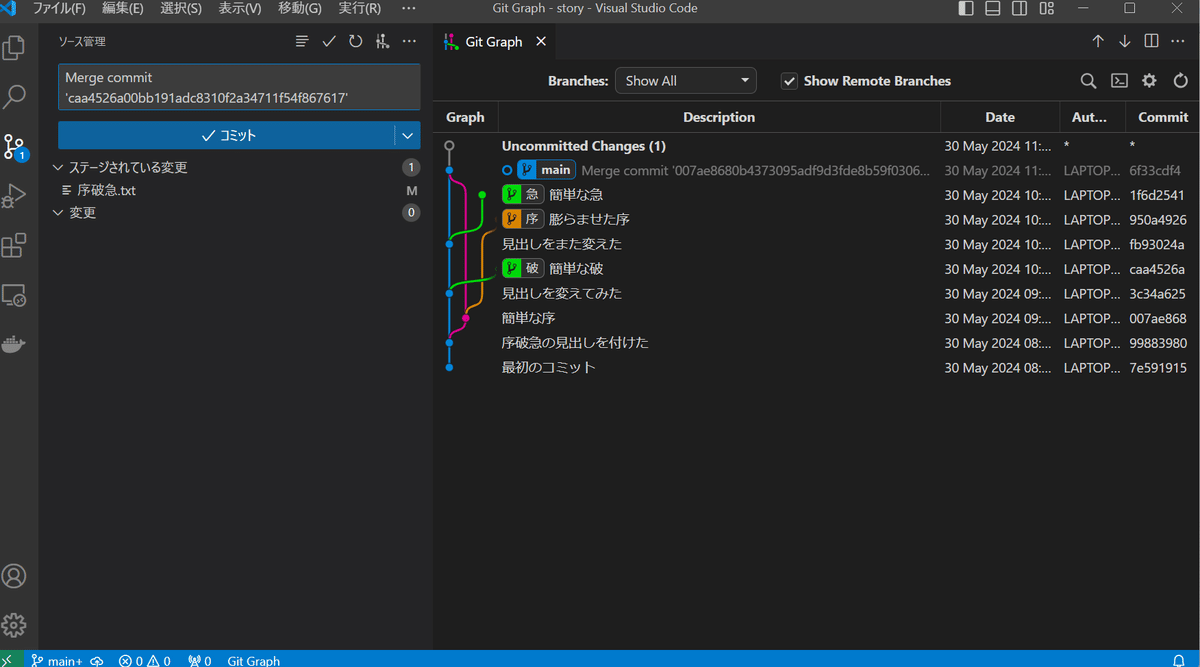Open errors and warnings status bar item
This screenshot has width=1200, height=667.
[144, 660]
